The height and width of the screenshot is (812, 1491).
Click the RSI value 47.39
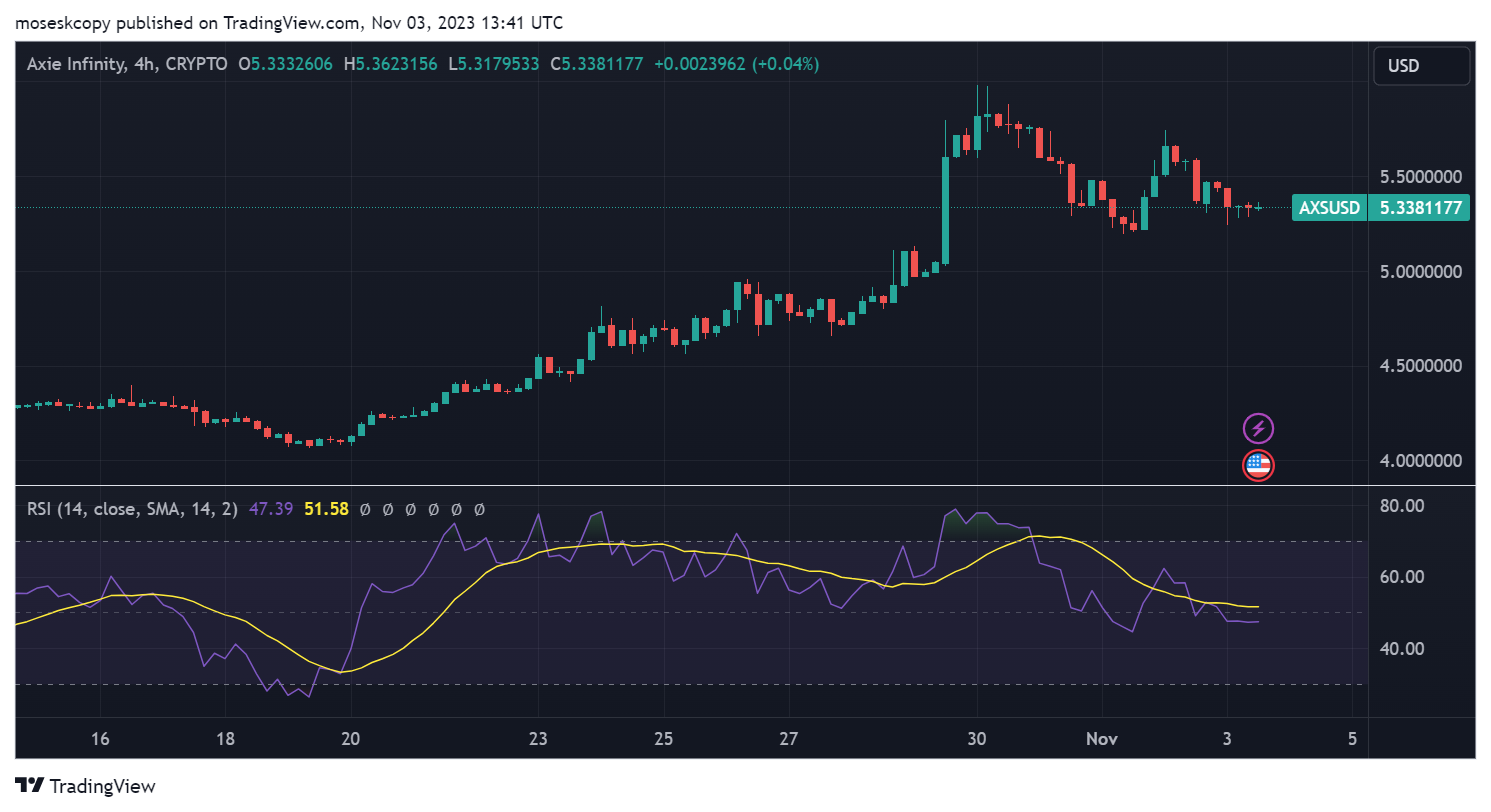pos(269,509)
